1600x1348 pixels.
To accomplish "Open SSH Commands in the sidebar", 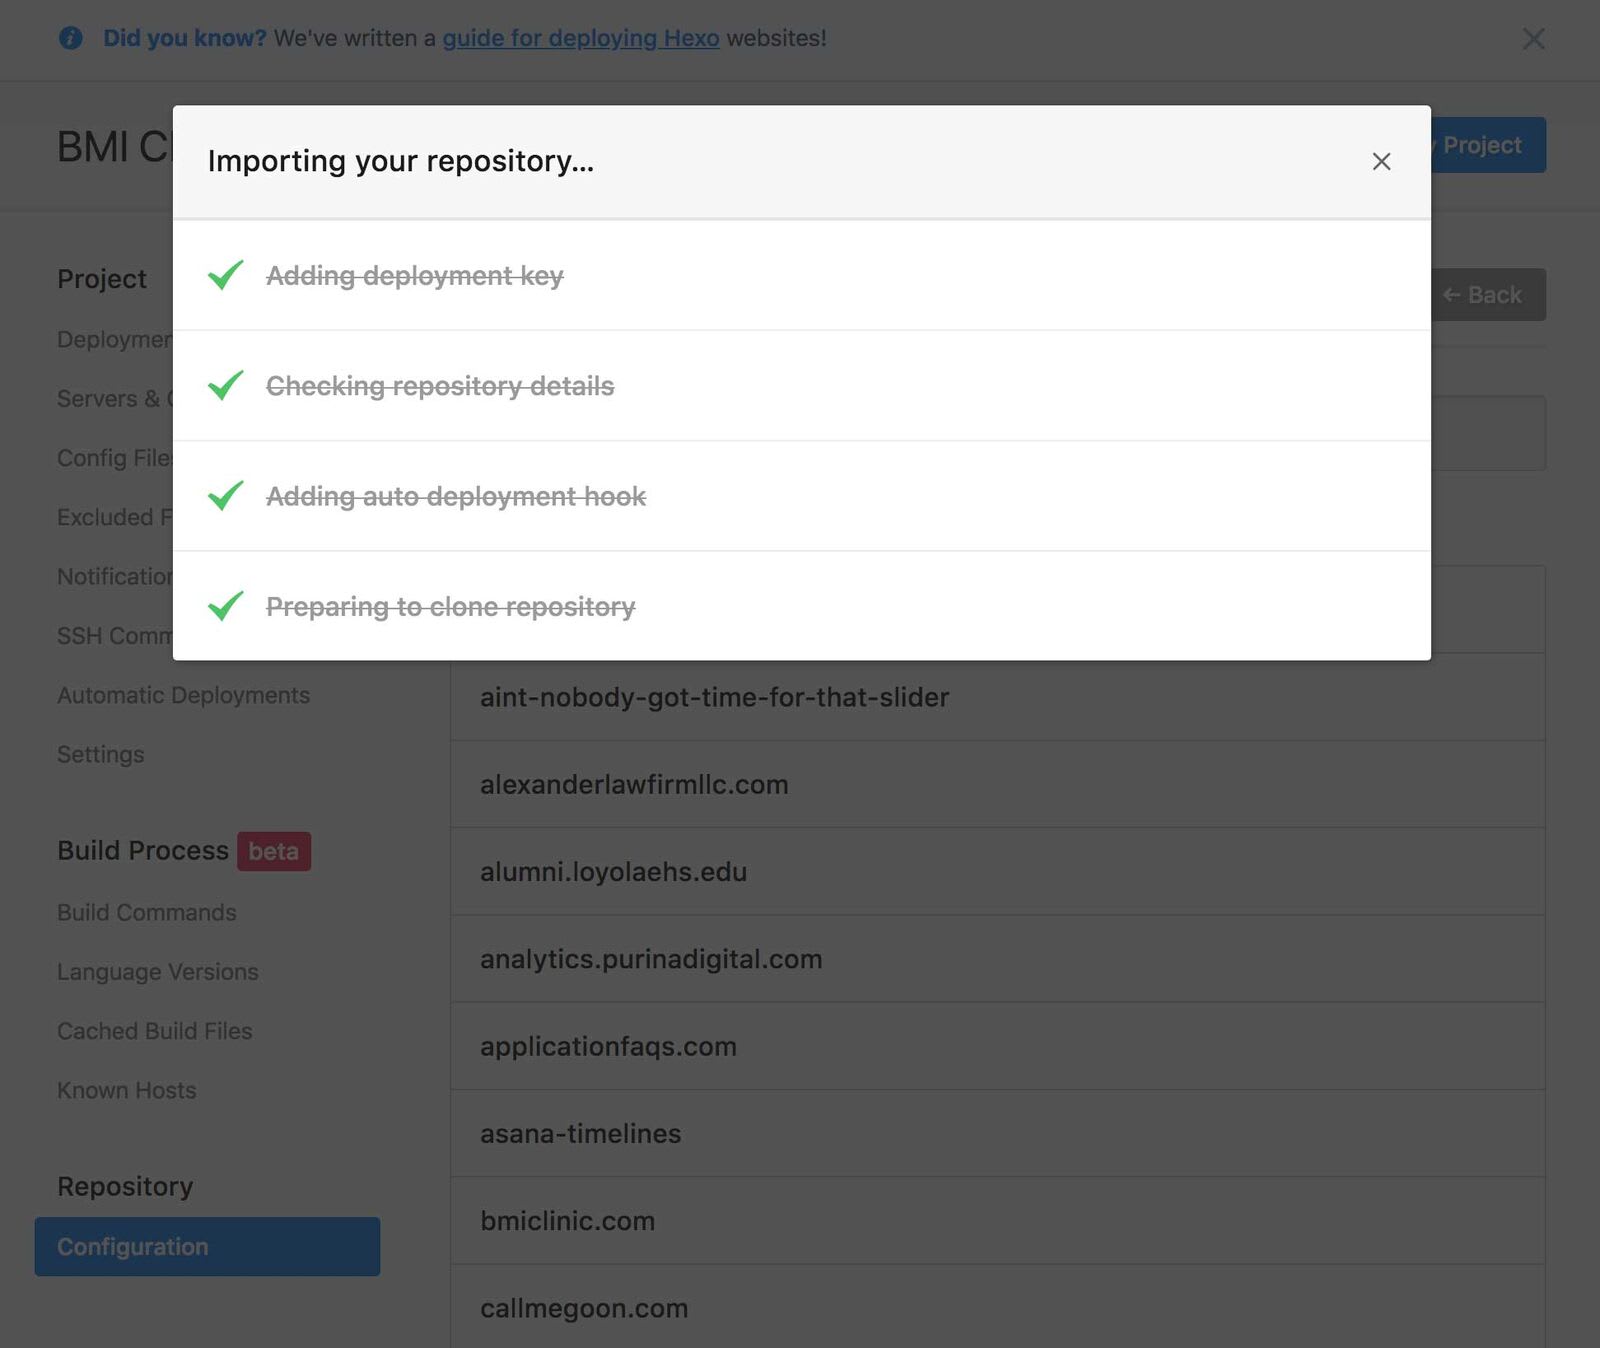I will point(115,636).
